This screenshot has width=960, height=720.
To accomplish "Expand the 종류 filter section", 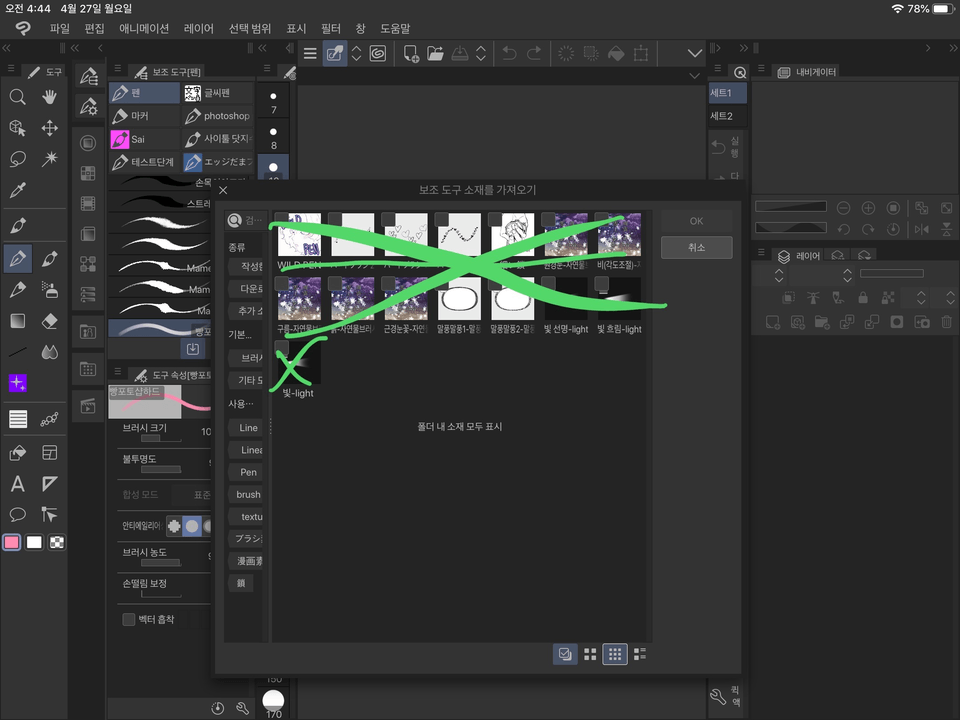I will [237, 247].
